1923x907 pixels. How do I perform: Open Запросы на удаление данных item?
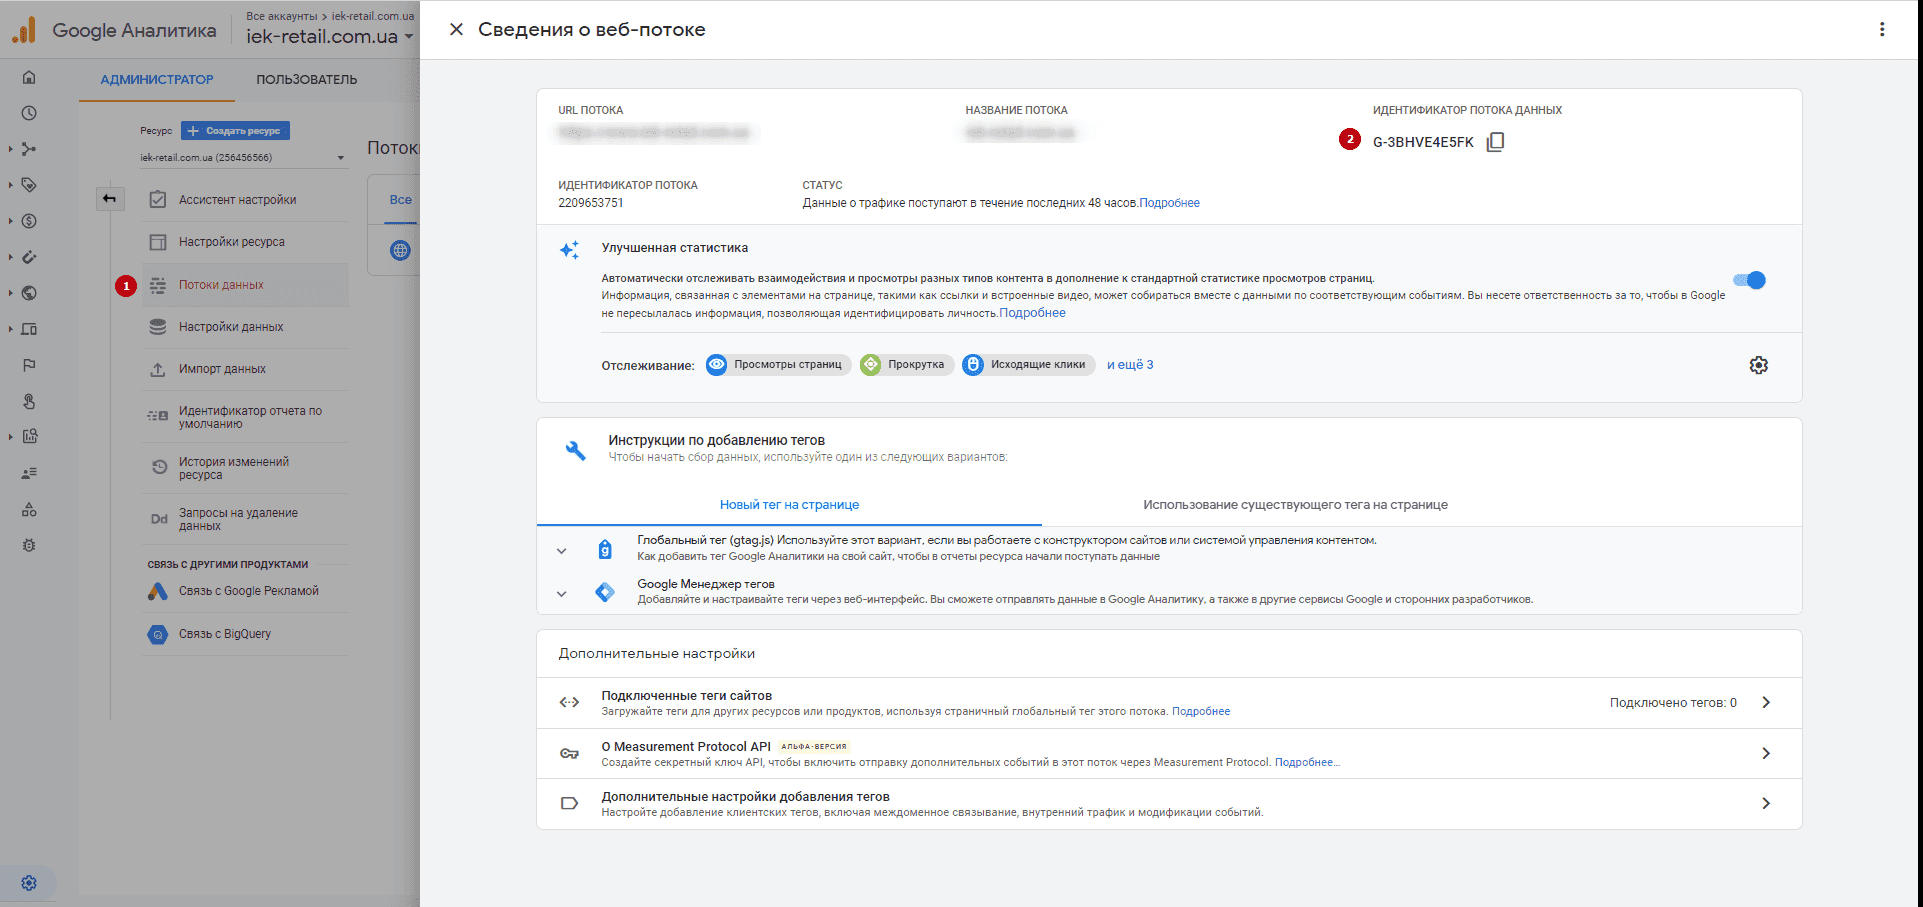point(245,519)
